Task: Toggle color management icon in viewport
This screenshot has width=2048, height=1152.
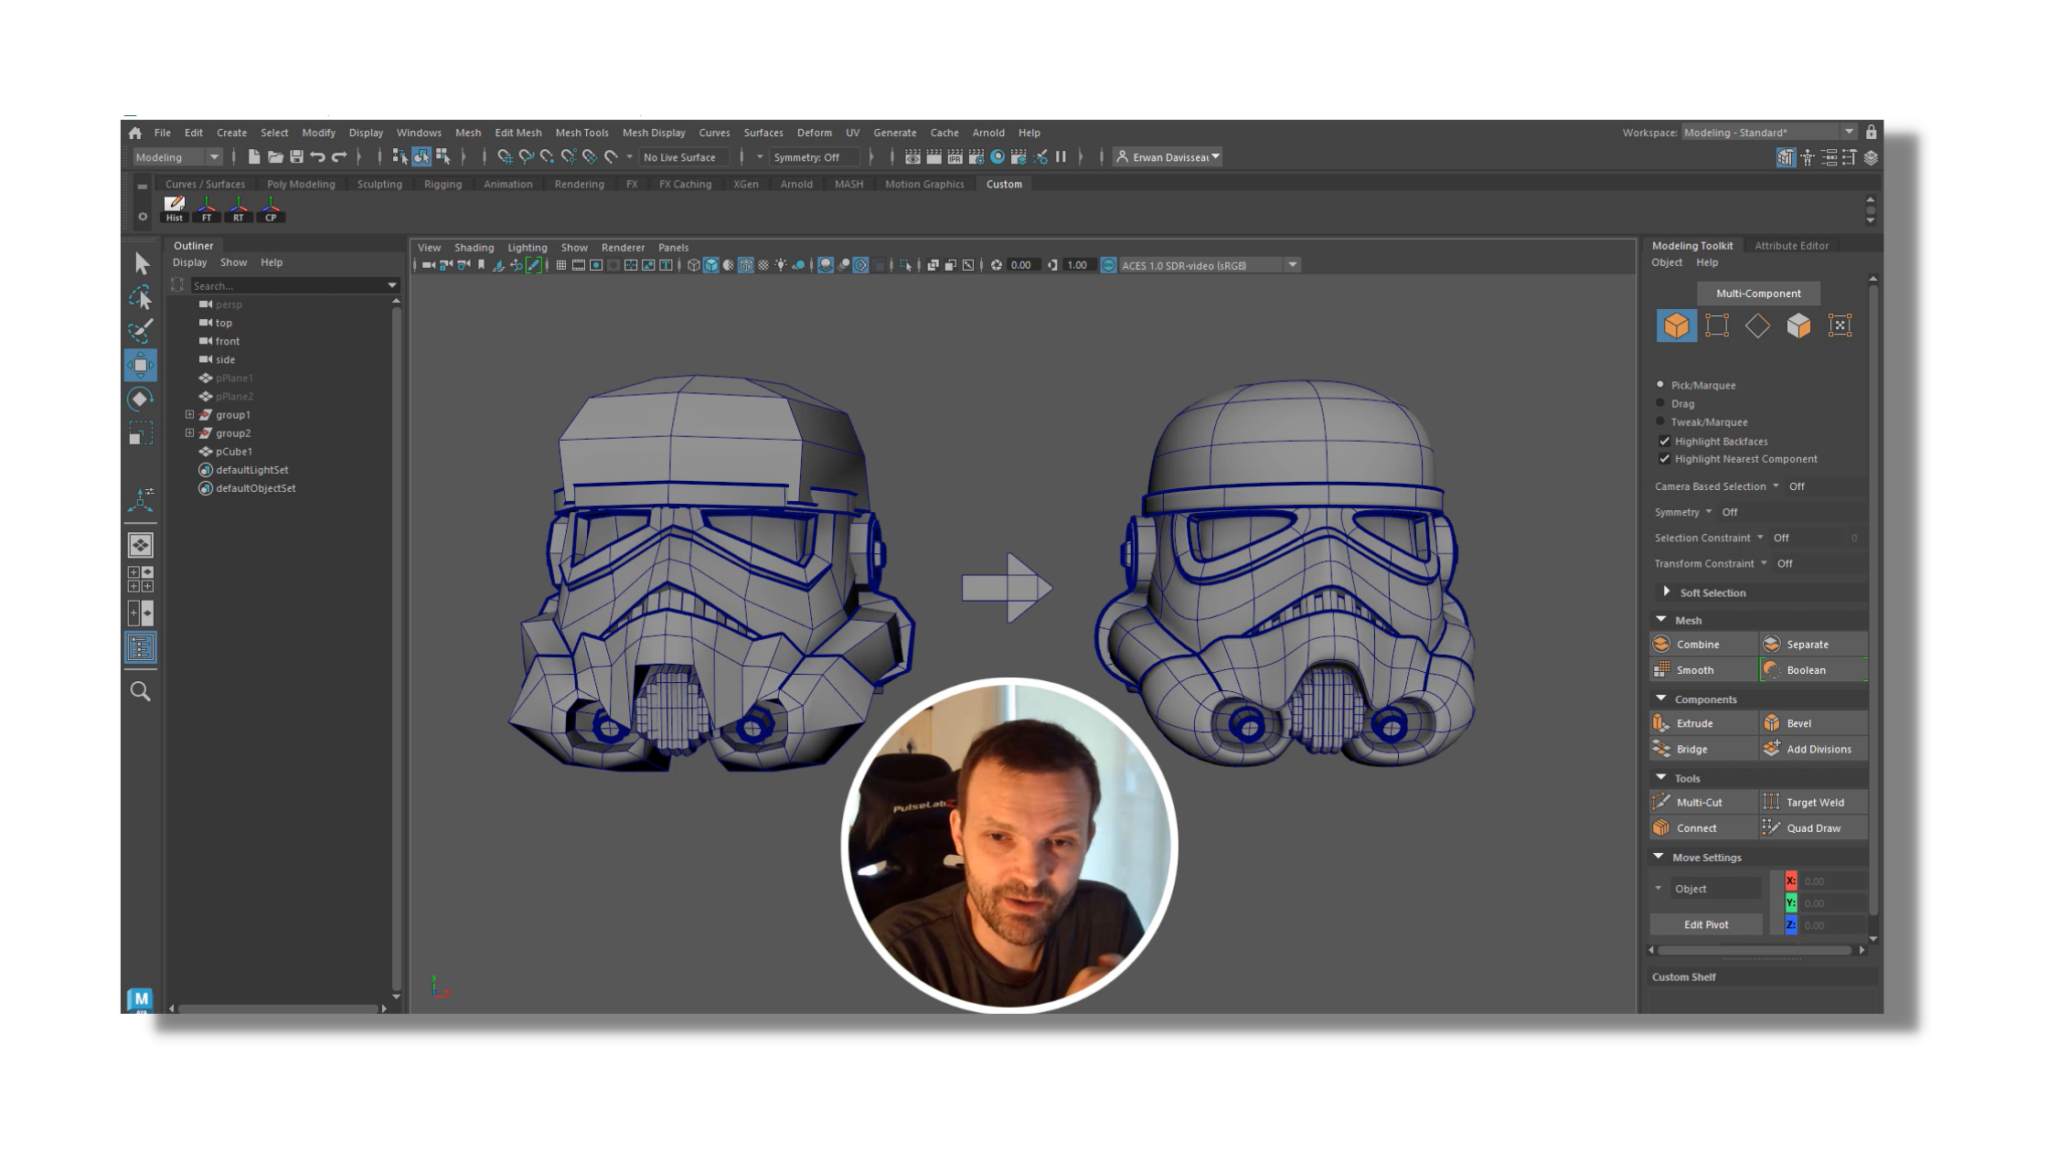Action: [x=1108, y=265]
